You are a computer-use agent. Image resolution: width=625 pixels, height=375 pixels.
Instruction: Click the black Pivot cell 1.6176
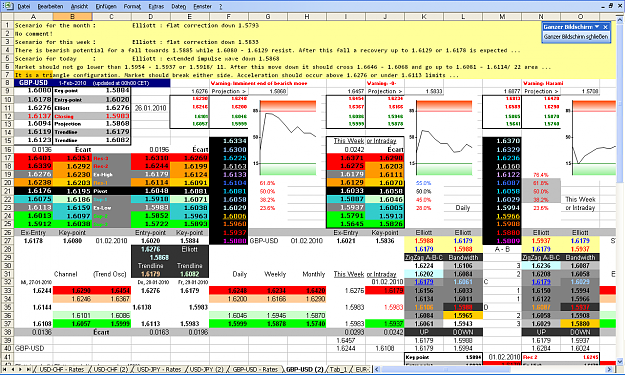[33, 191]
